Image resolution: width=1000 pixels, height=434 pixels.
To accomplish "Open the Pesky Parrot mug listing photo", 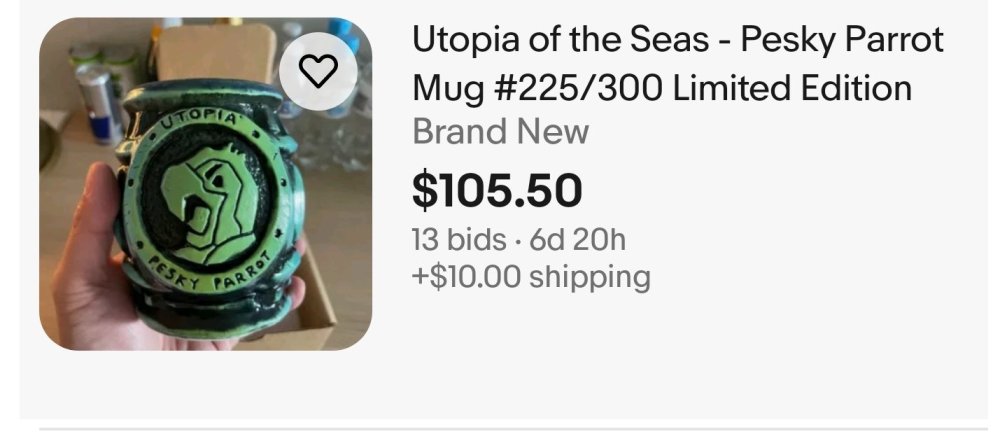I will (x=205, y=184).
